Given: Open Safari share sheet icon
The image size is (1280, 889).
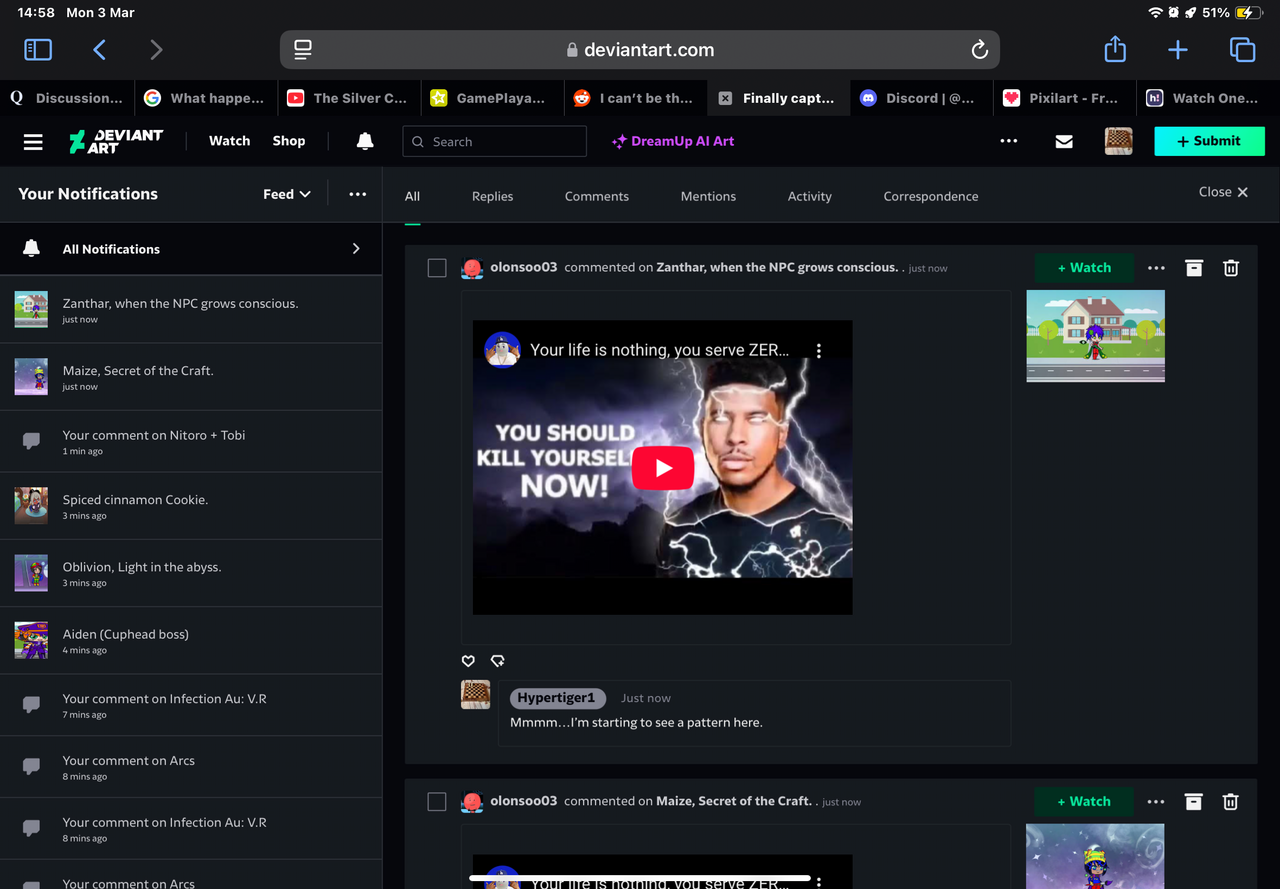Looking at the screenshot, I should (1115, 49).
